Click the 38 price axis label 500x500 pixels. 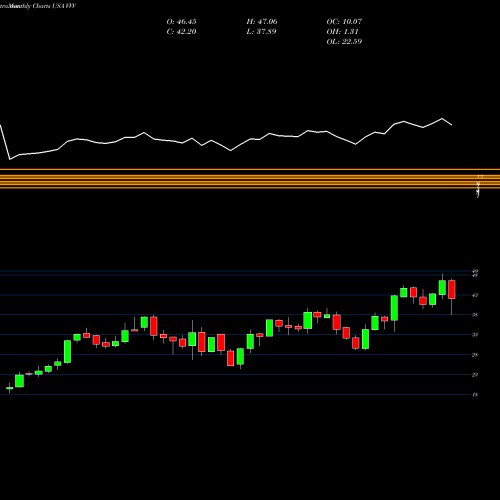475,315
